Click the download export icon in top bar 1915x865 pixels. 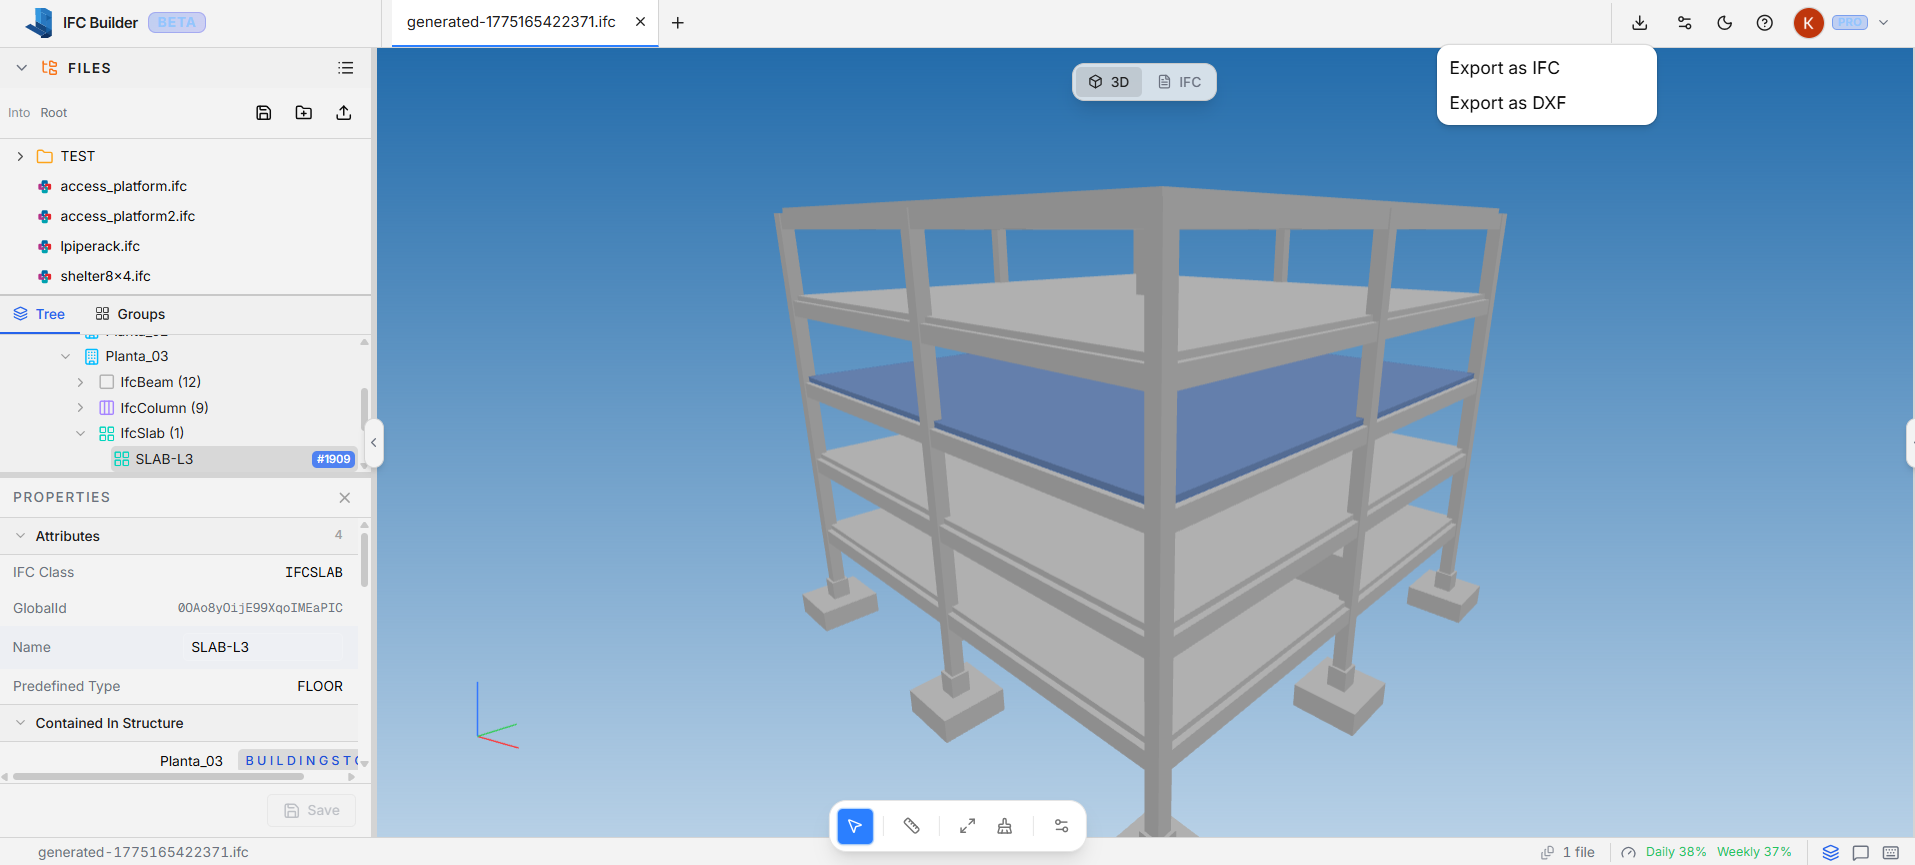[1640, 23]
